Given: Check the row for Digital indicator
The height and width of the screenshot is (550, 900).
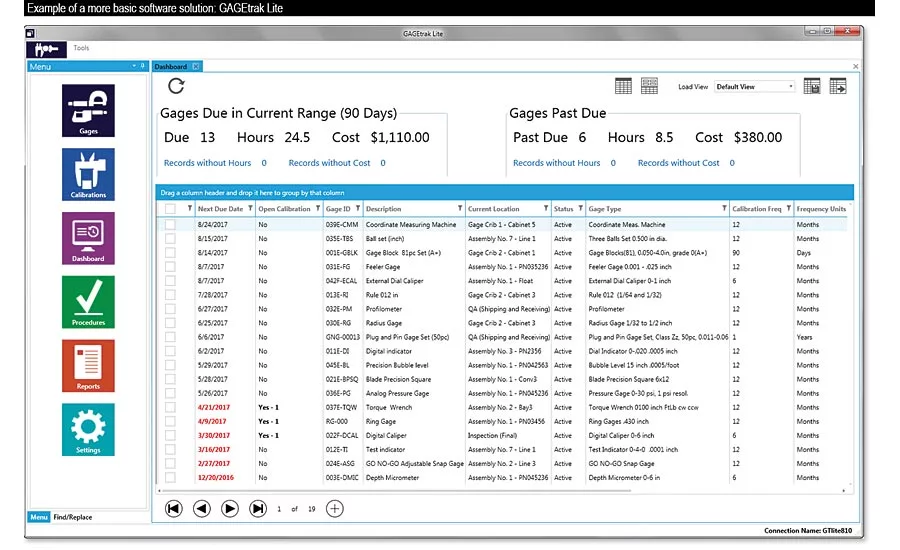Looking at the screenshot, I should 170,351.
